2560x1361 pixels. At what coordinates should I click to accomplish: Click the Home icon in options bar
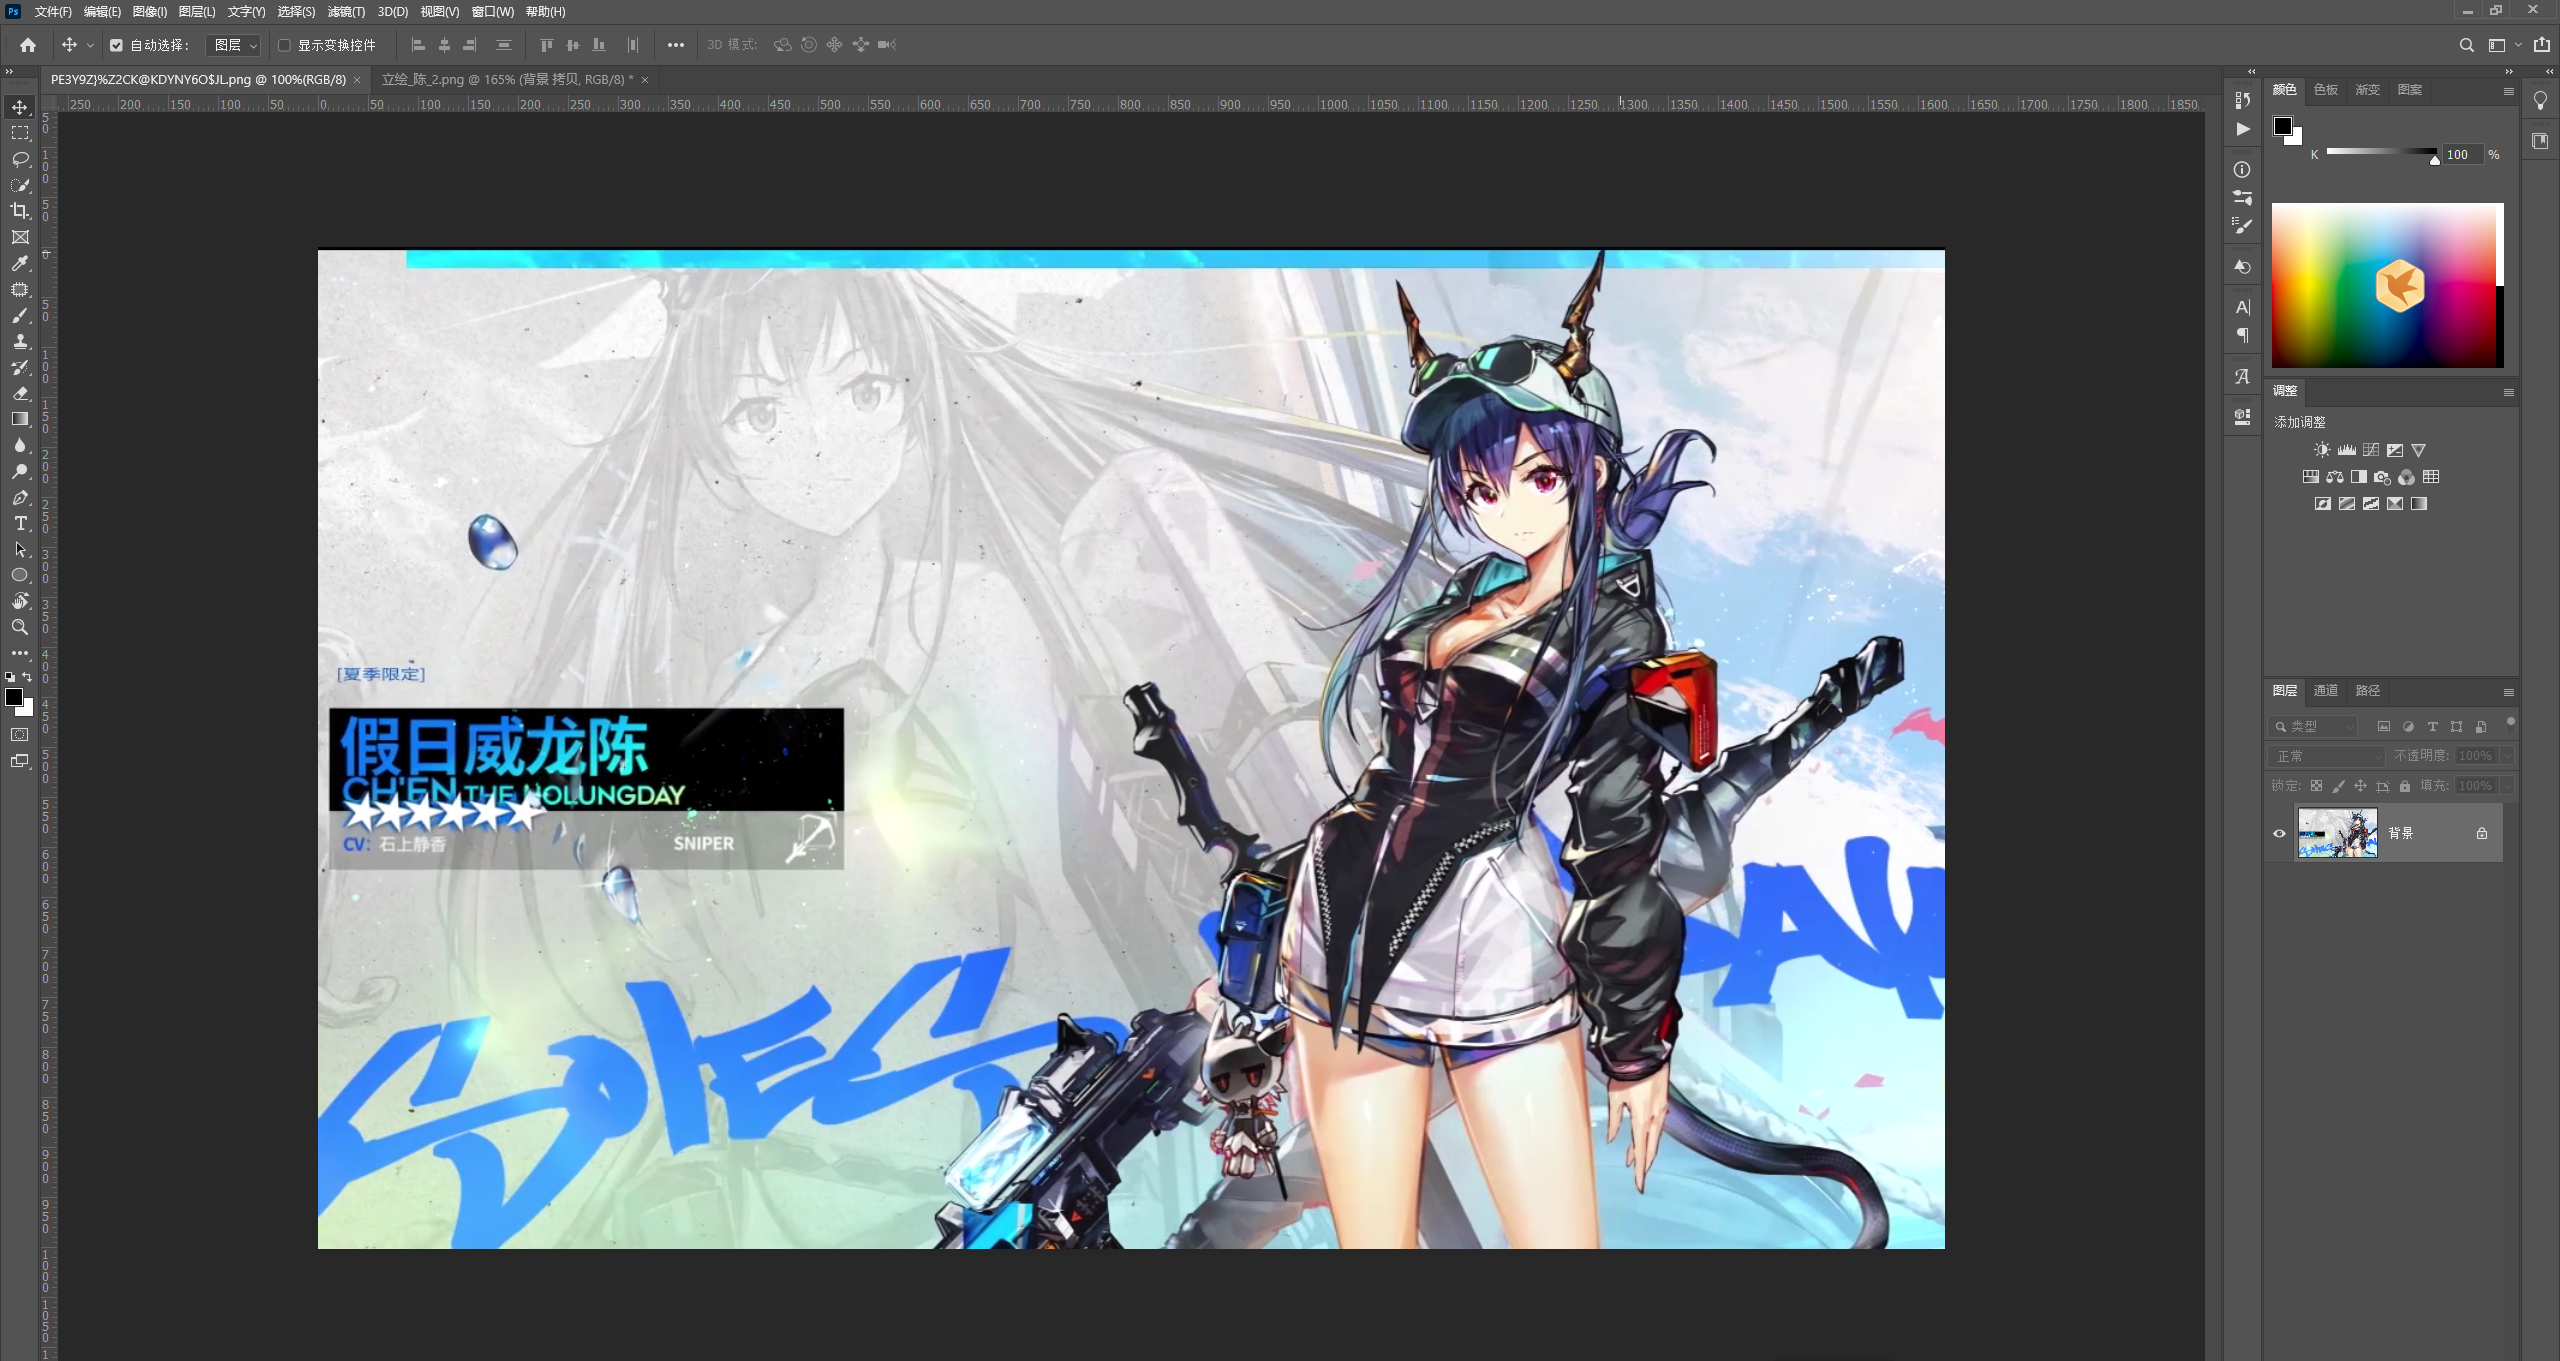pos(28,45)
